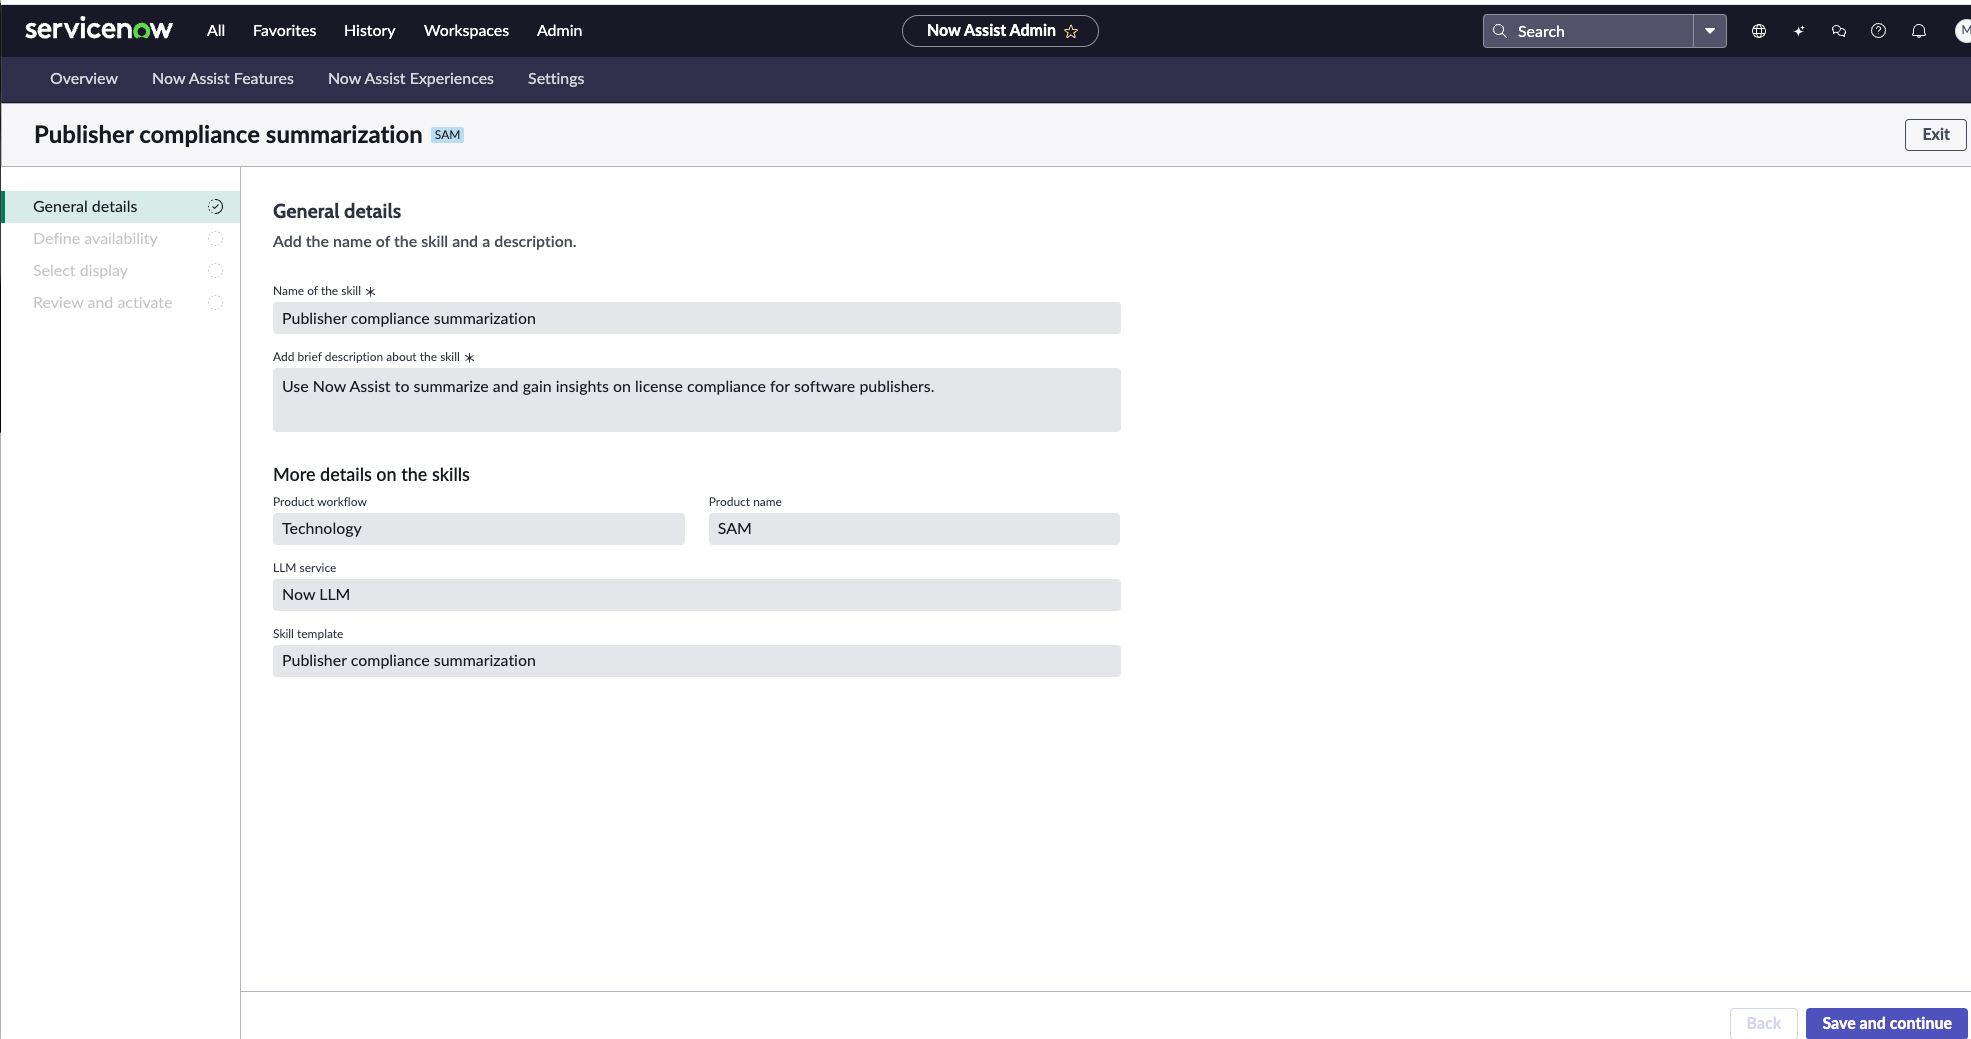
Task: Open the All menu
Action: tap(216, 31)
